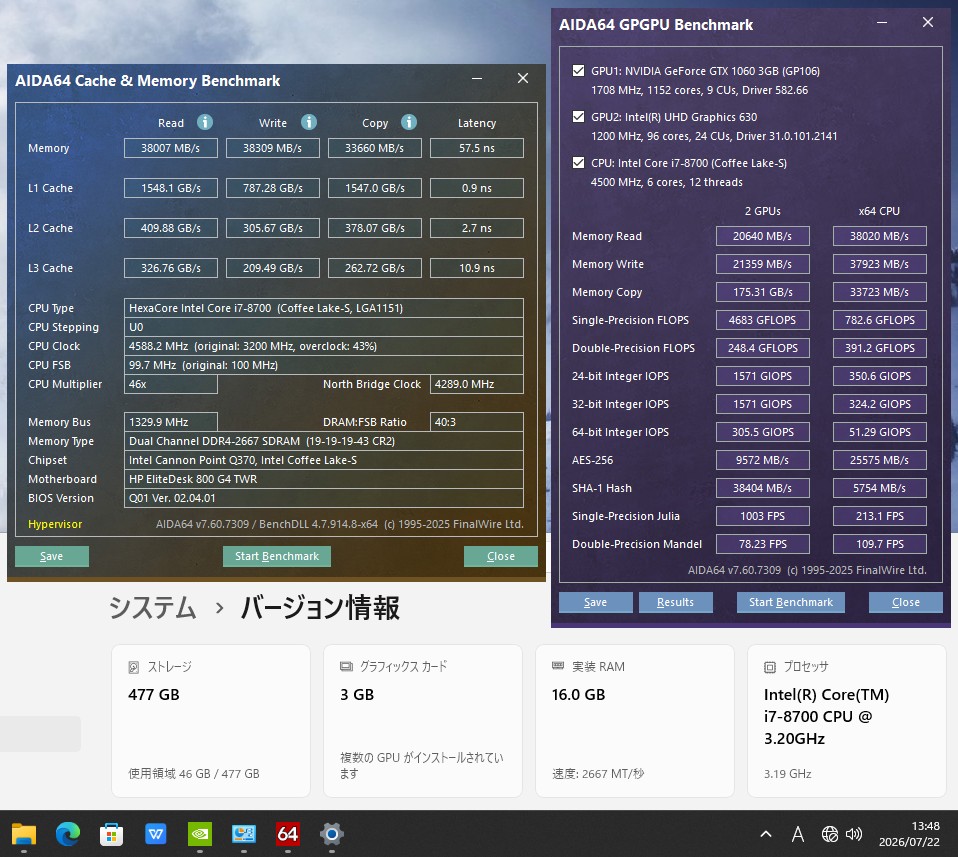Click Memory Copy value 33660 MB/s
This screenshot has width=958, height=857.
[x=375, y=148]
